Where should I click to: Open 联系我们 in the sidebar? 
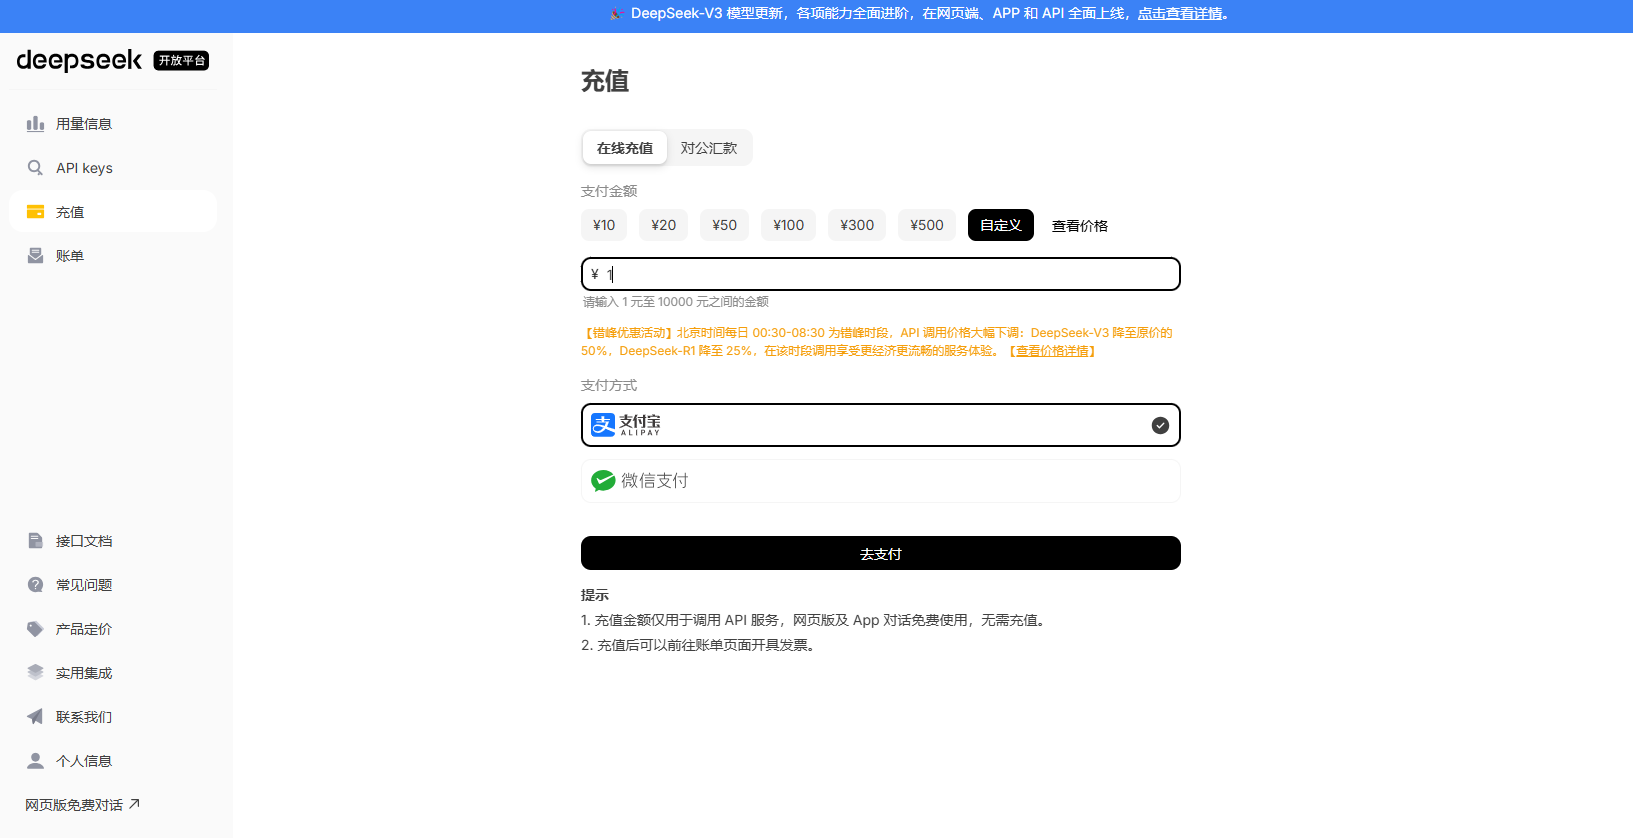[x=113, y=717]
